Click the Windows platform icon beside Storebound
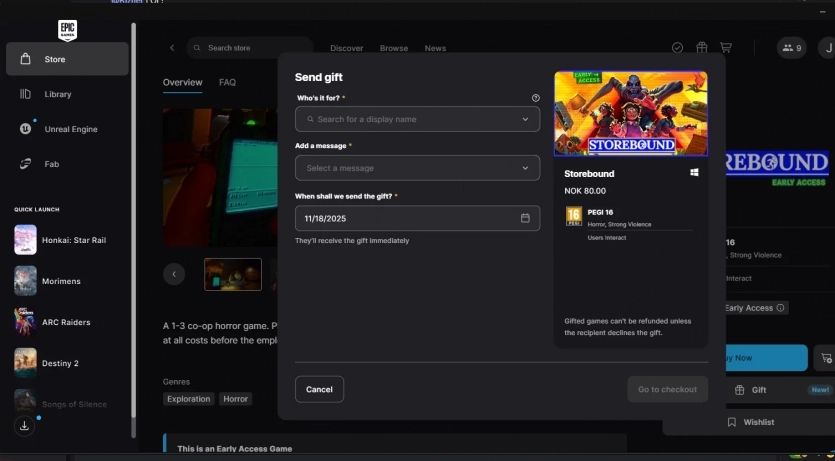This screenshot has width=835, height=461. click(x=694, y=172)
